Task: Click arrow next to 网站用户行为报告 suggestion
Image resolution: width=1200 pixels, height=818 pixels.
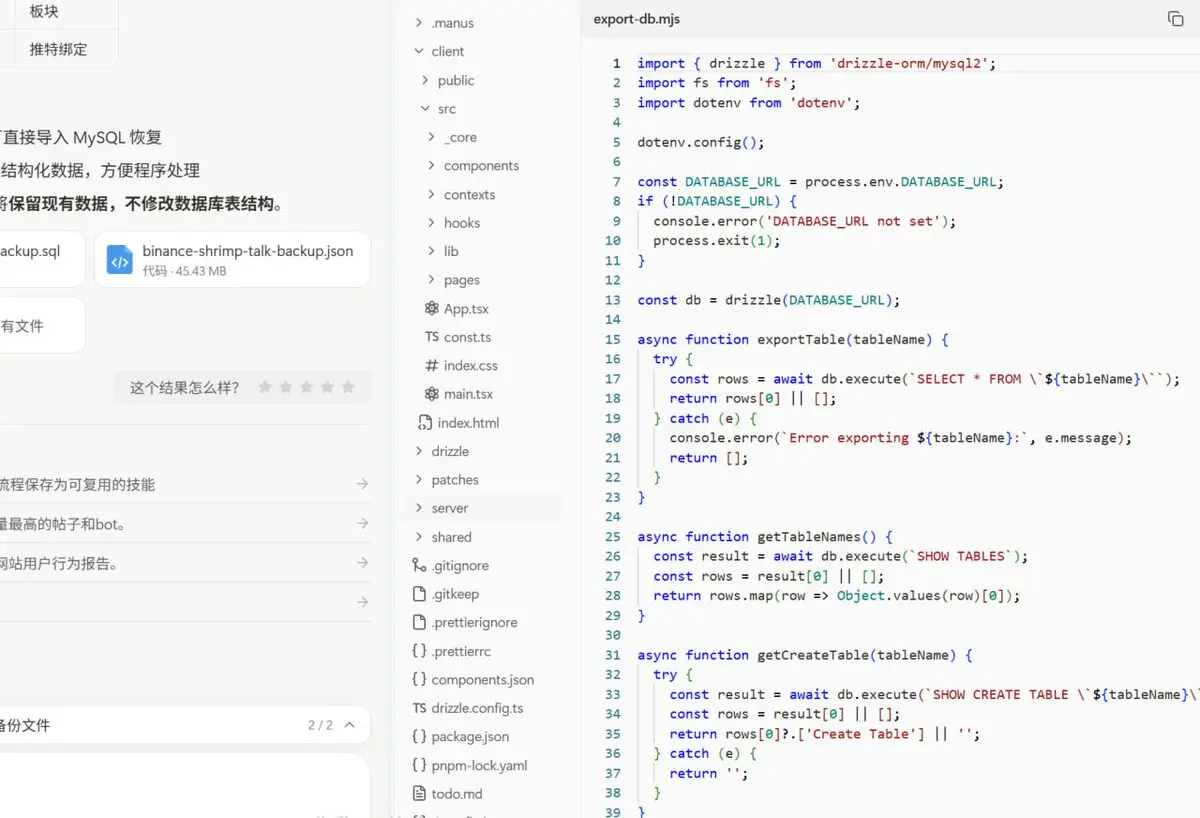Action: click(362, 563)
